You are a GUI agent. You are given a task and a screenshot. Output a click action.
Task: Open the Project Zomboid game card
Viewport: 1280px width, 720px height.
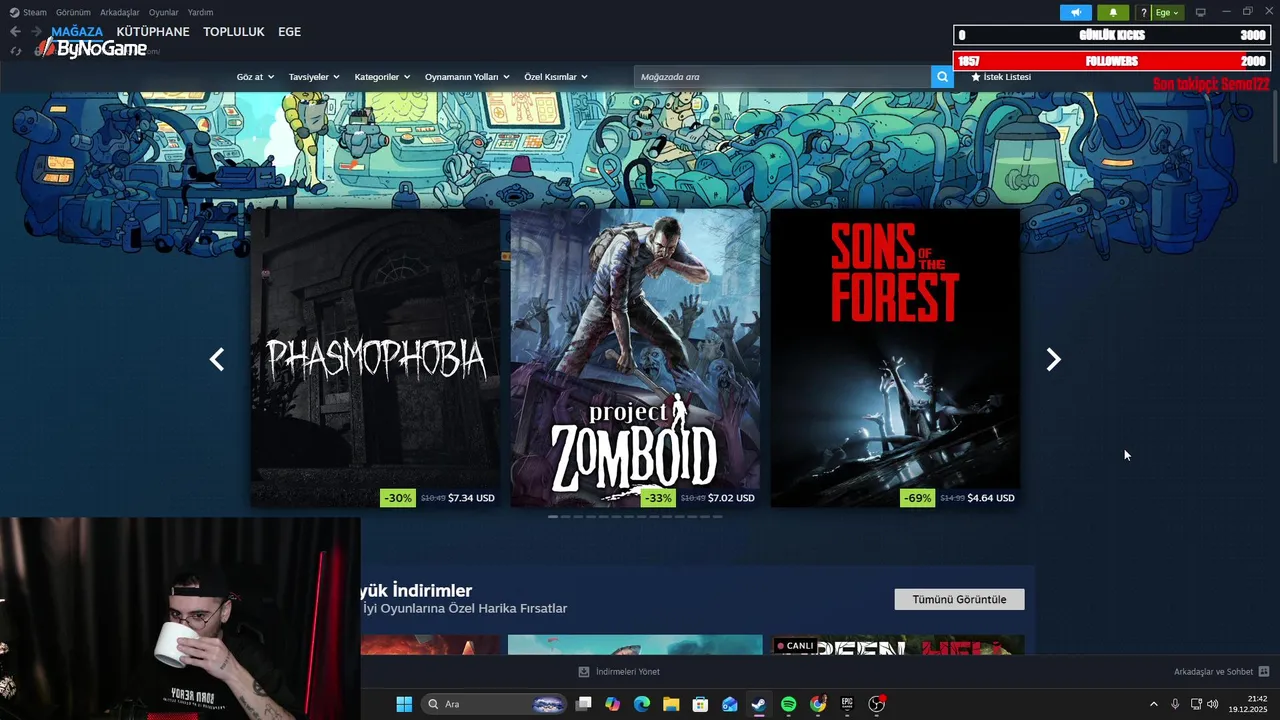tap(635, 358)
